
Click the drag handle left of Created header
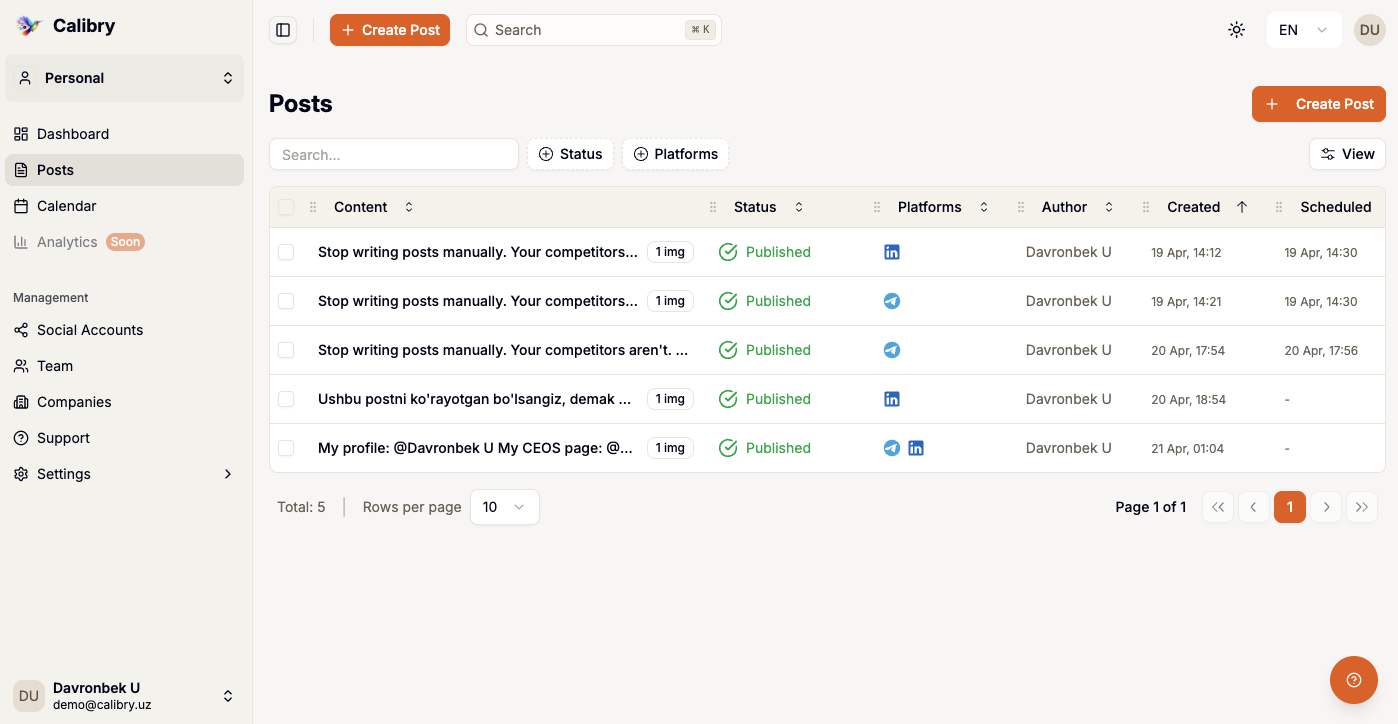coord(1146,207)
